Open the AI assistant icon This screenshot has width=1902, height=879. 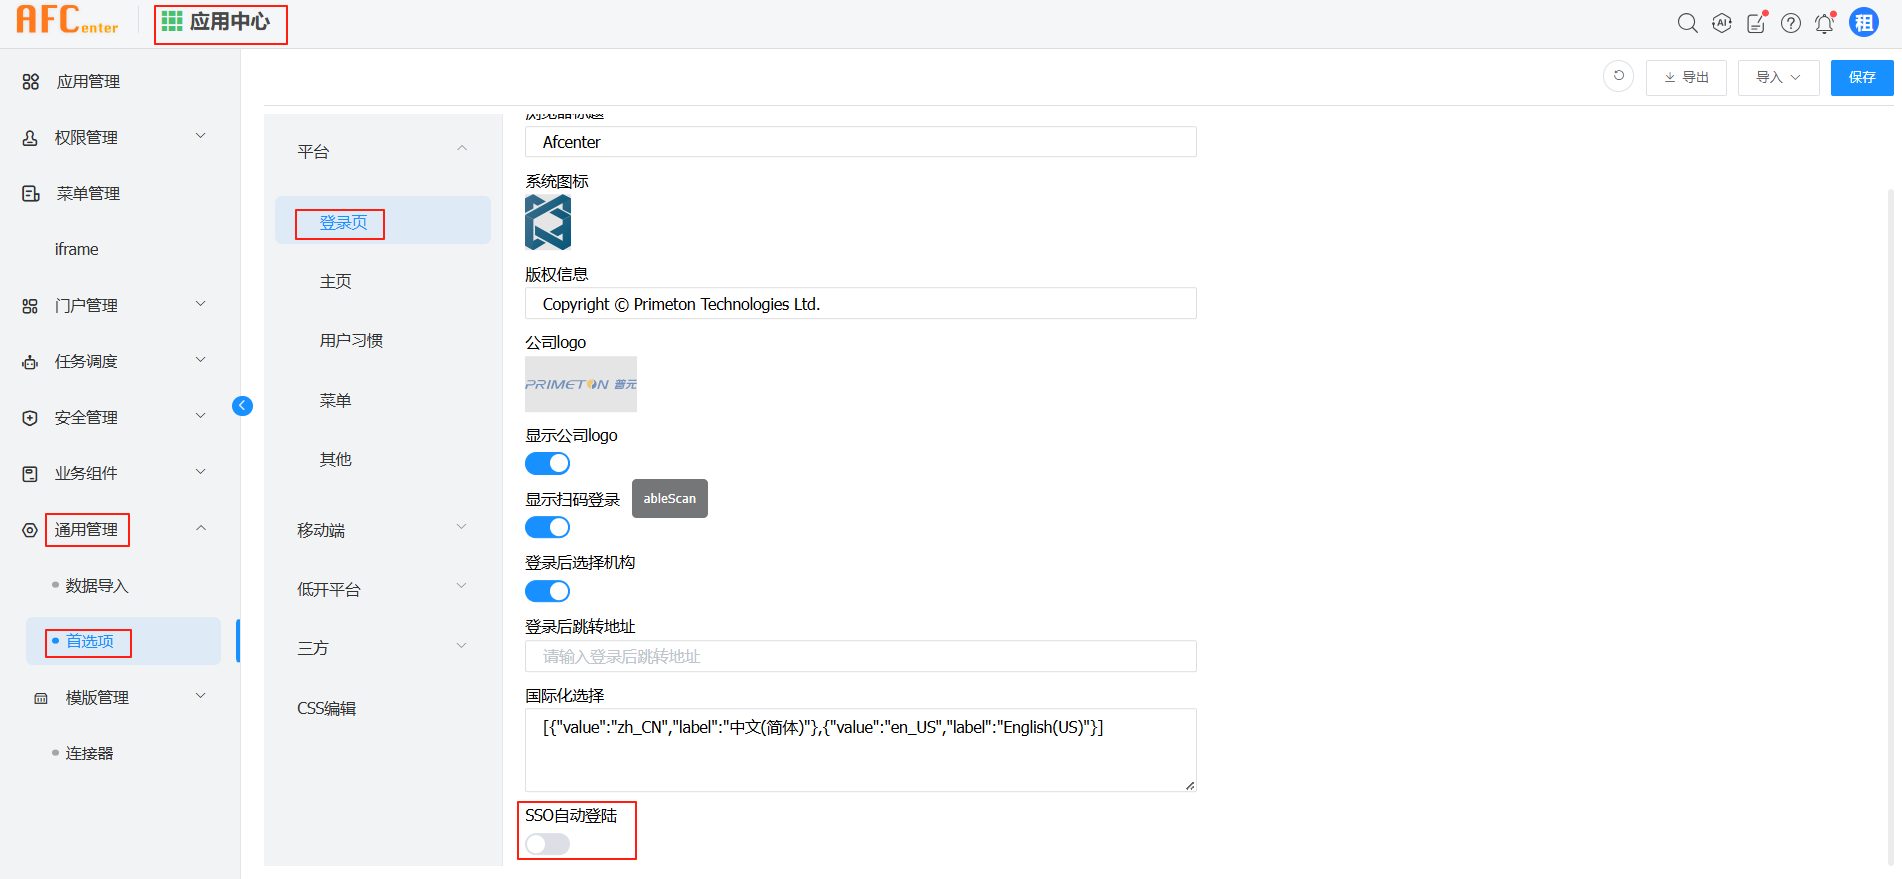click(1721, 23)
